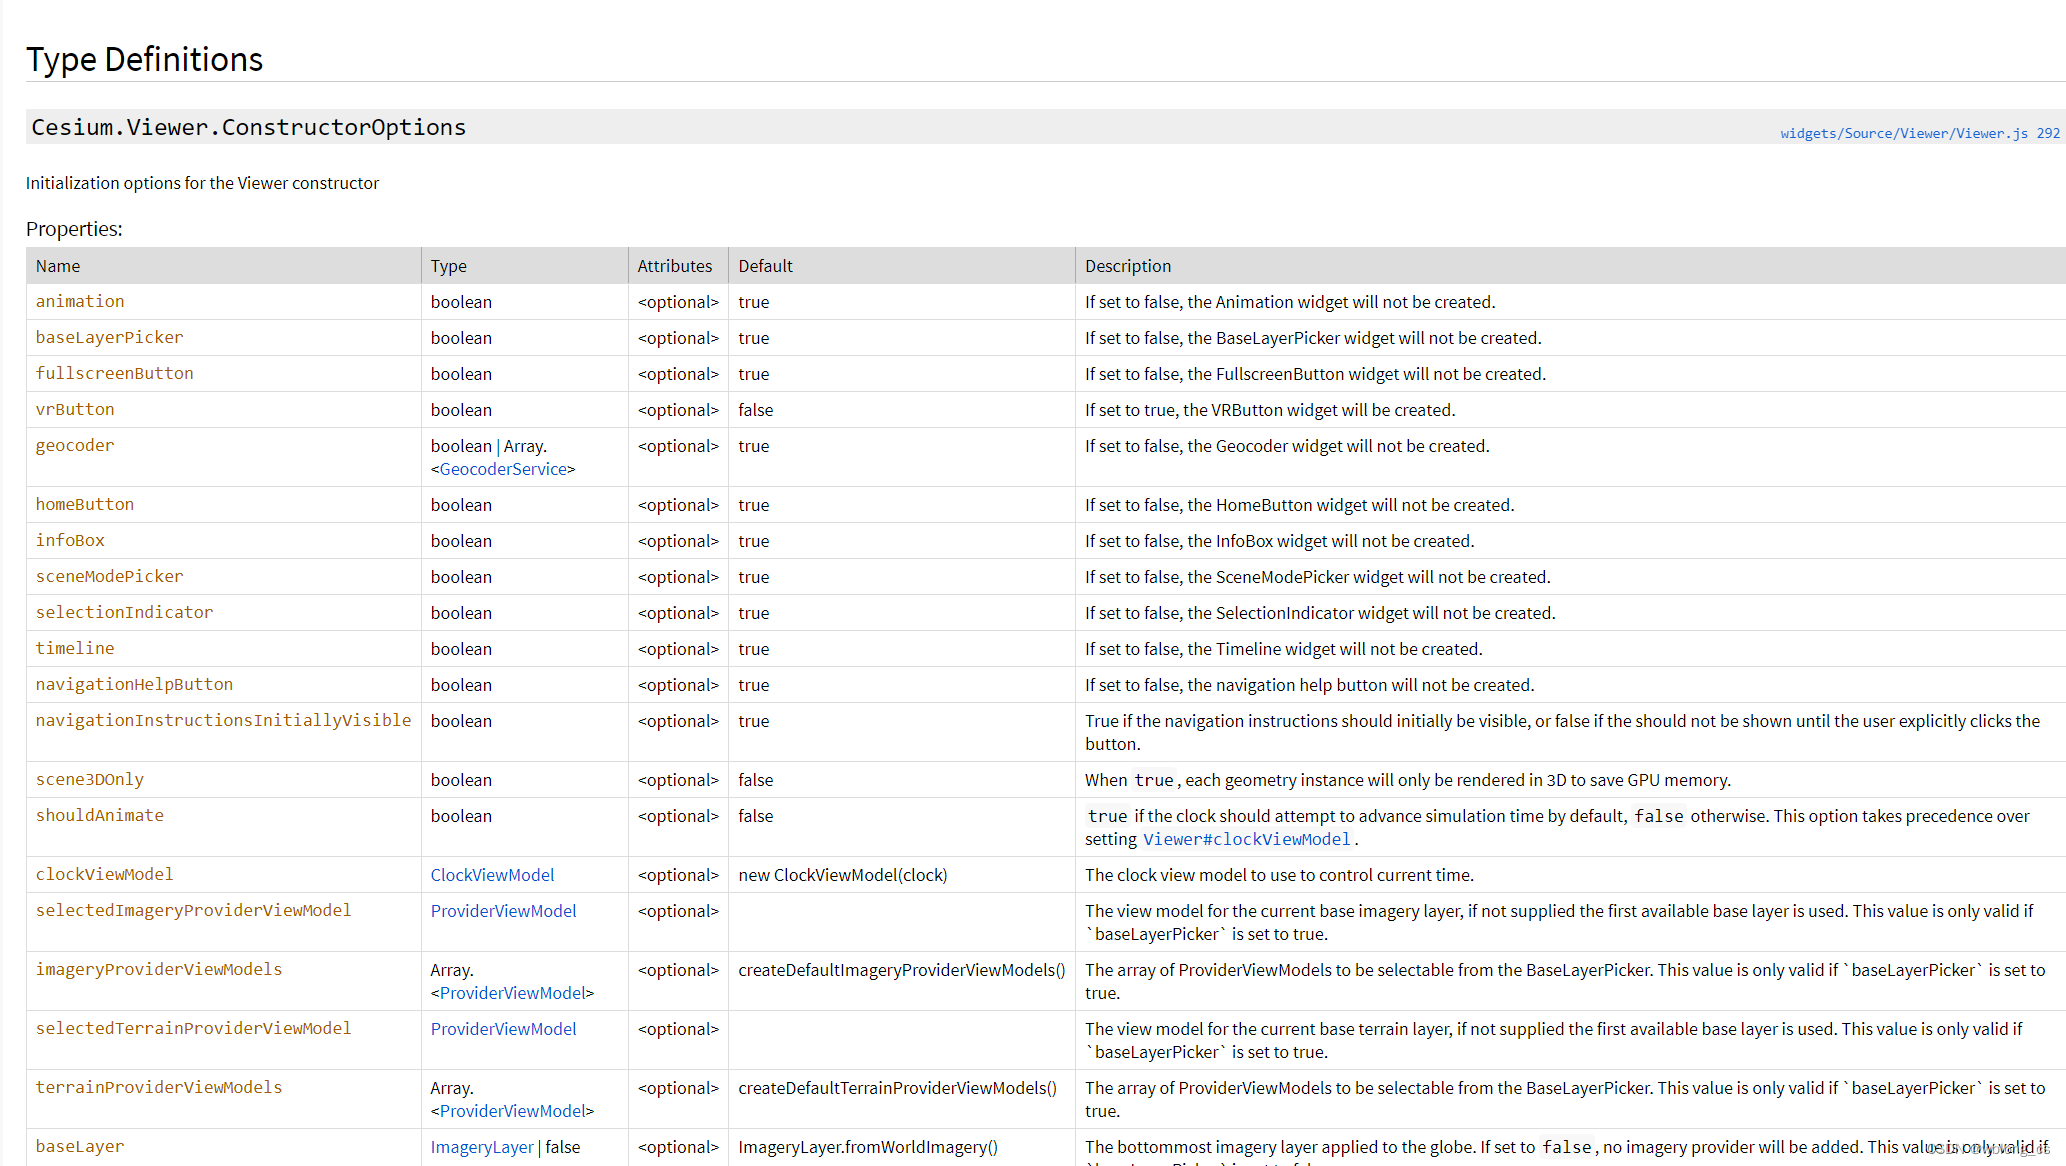This screenshot has width=2066, height=1166.
Task: Open ProviderViewModel link in selectedImageryProviderViewModel row
Action: 503,911
